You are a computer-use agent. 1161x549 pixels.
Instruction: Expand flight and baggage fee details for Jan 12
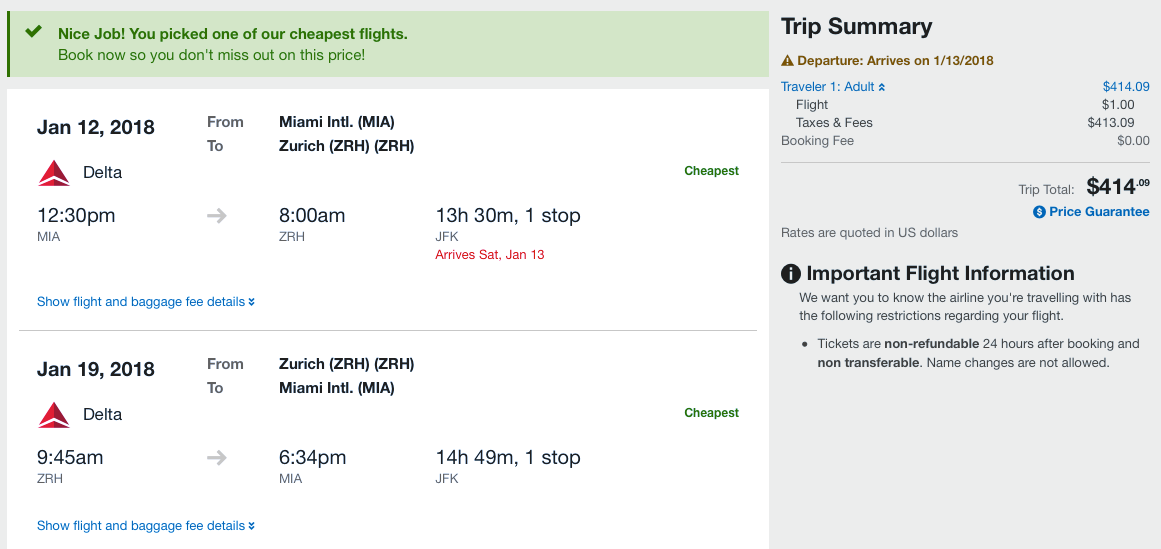click(x=146, y=302)
